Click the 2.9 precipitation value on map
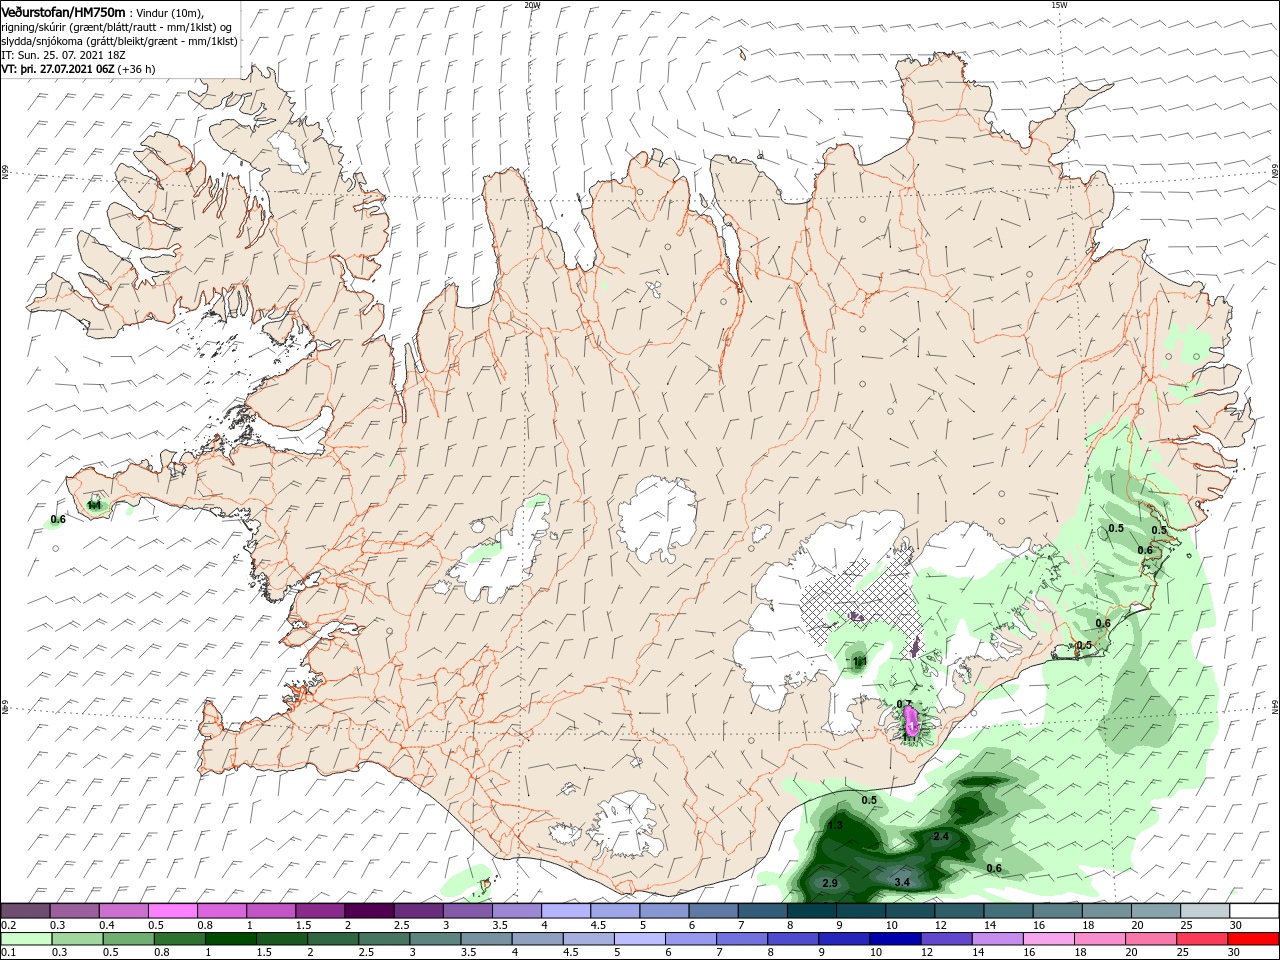1280x960 pixels. click(x=829, y=883)
